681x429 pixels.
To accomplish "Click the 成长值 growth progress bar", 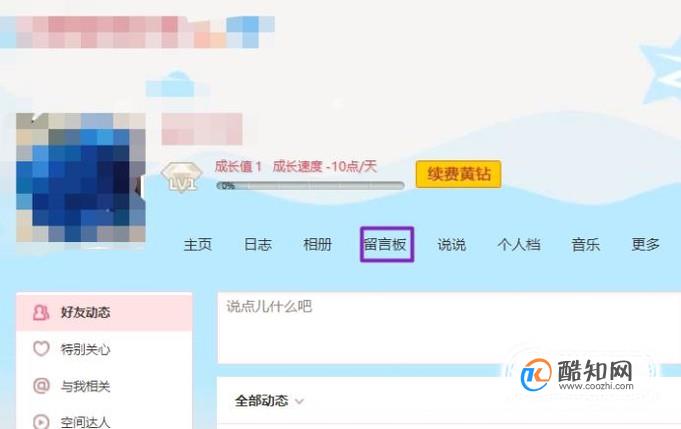I will coord(311,186).
